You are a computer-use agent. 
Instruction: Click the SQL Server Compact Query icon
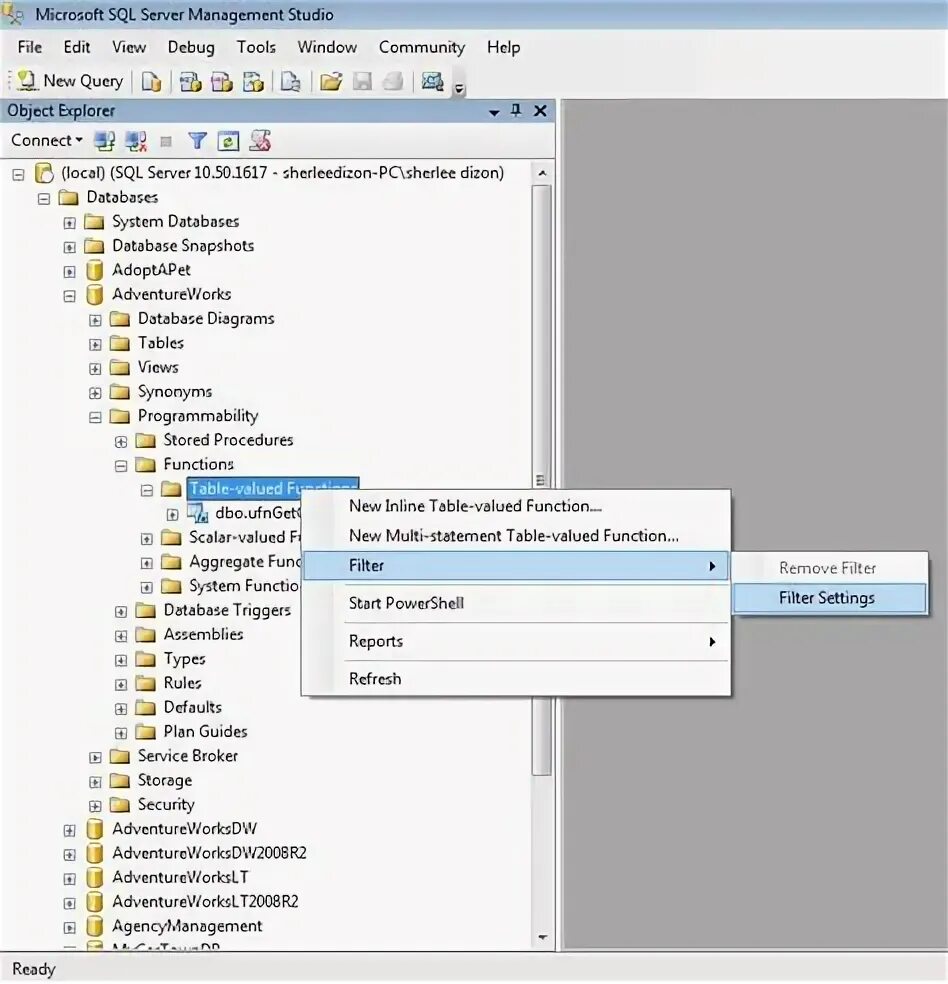290,82
